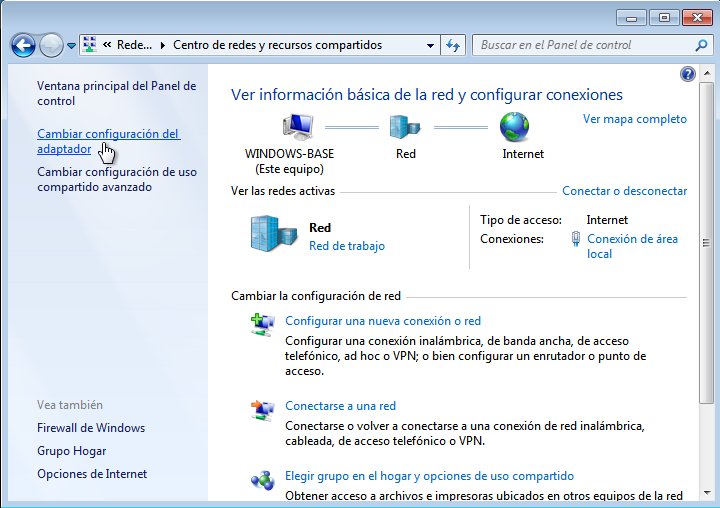Viewport: 720px width, 508px height.
Task: Click the 'Ver las redes activas' heading
Action: pos(283,191)
